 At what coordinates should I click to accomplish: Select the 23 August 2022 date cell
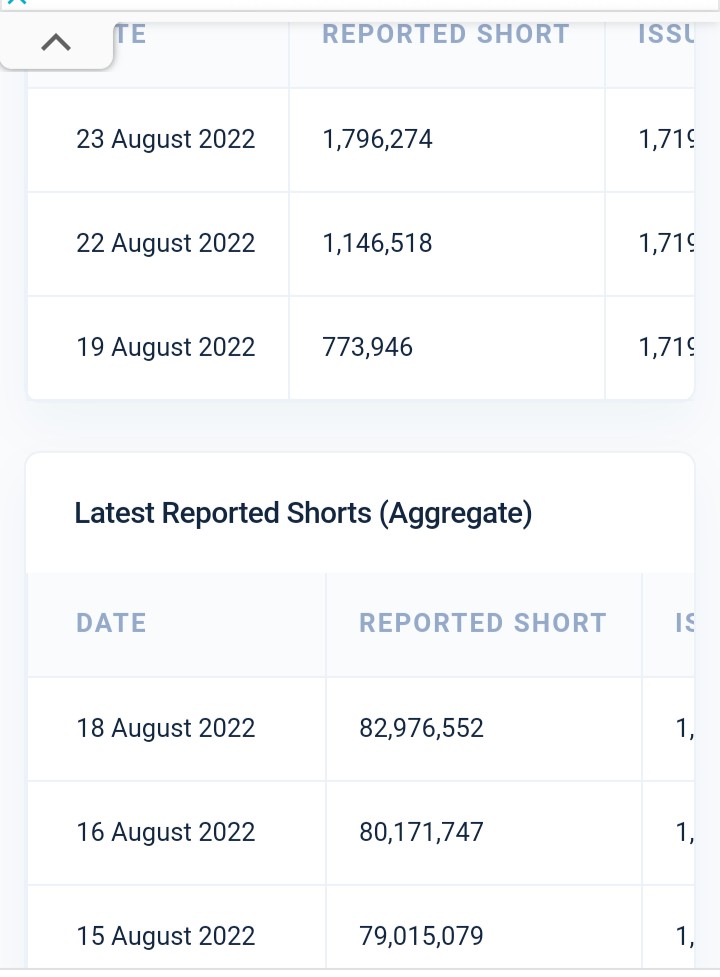point(166,139)
